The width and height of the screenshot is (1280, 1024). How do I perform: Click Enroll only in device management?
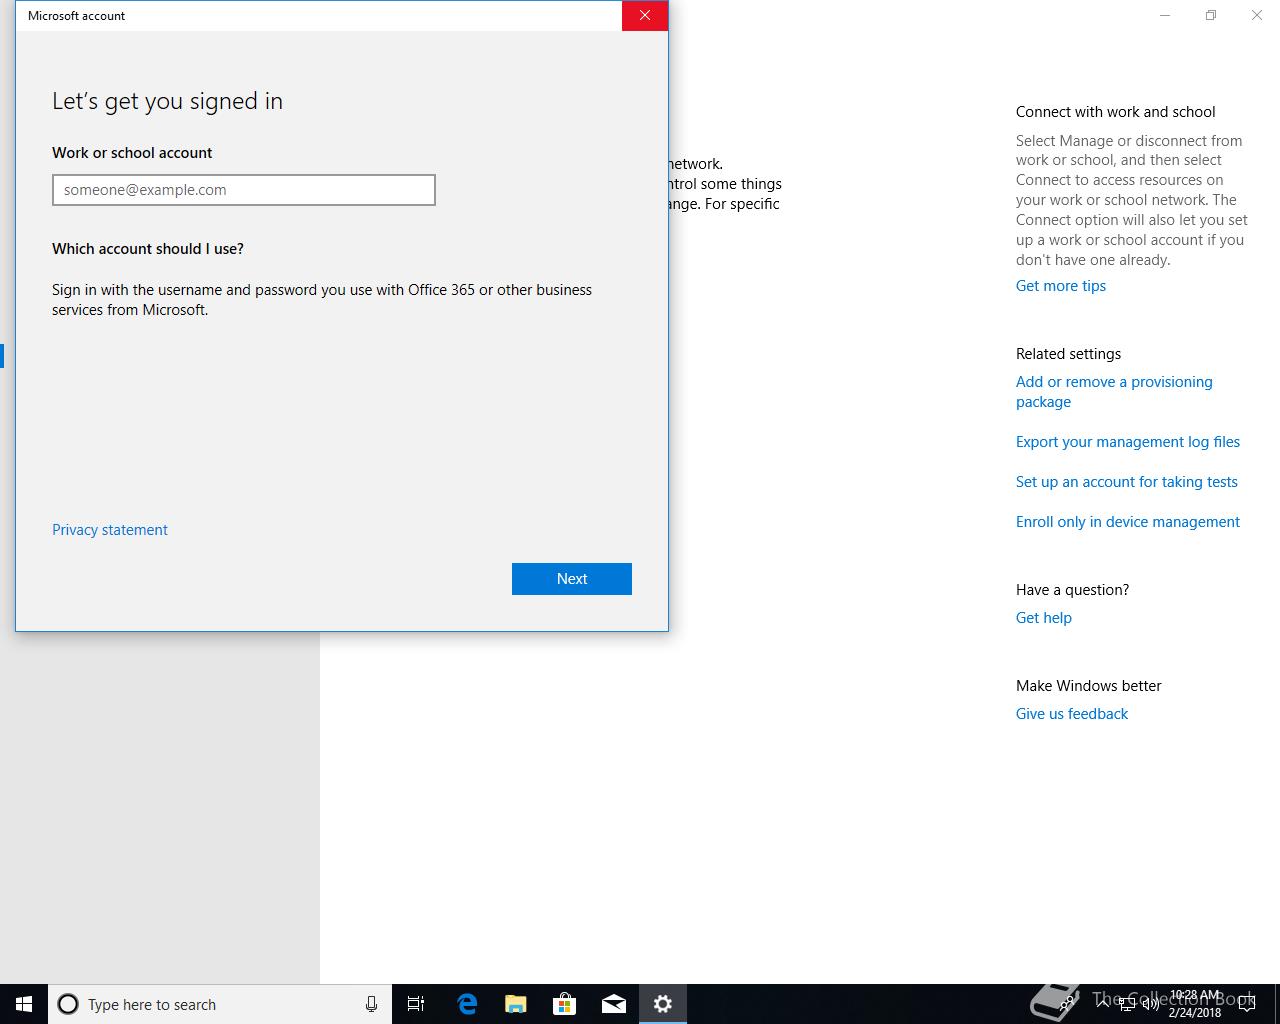pos(1128,522)
